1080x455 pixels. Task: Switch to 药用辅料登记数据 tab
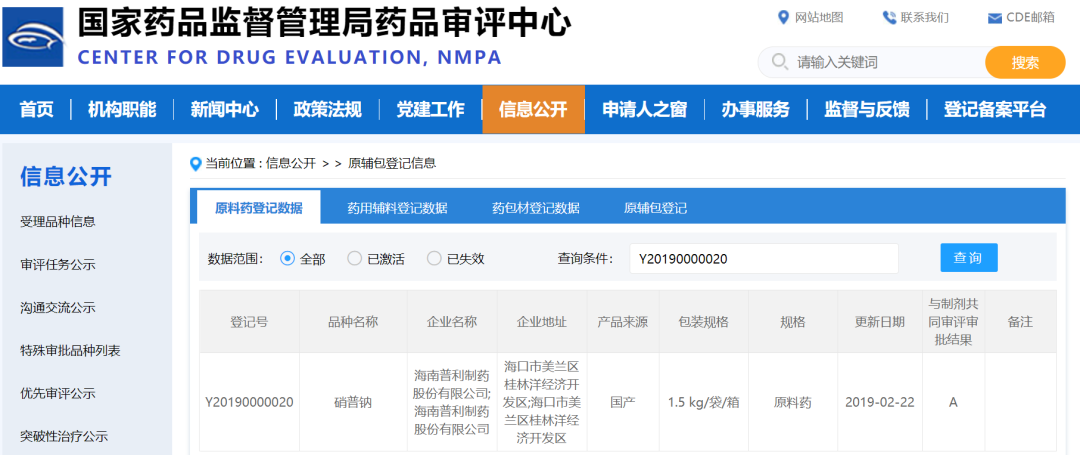coord(397,208)
